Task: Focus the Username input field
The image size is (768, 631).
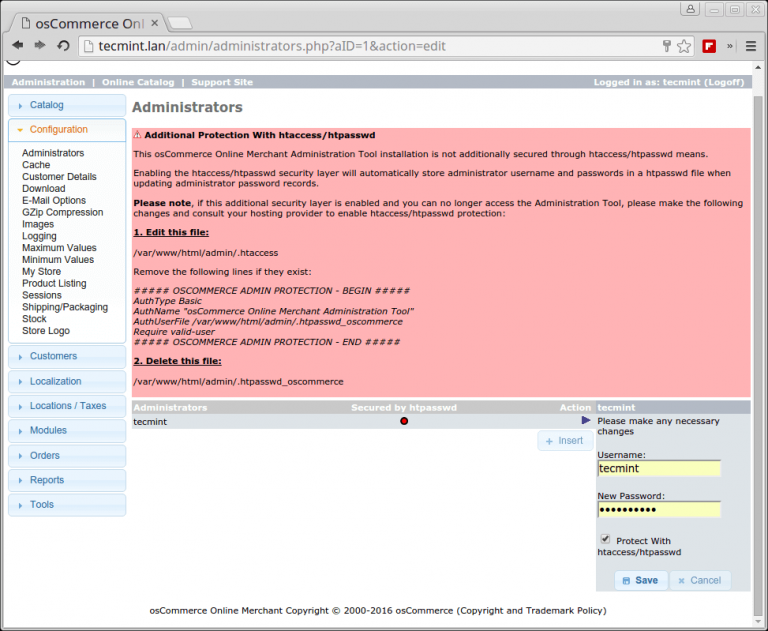Action: 658,468
